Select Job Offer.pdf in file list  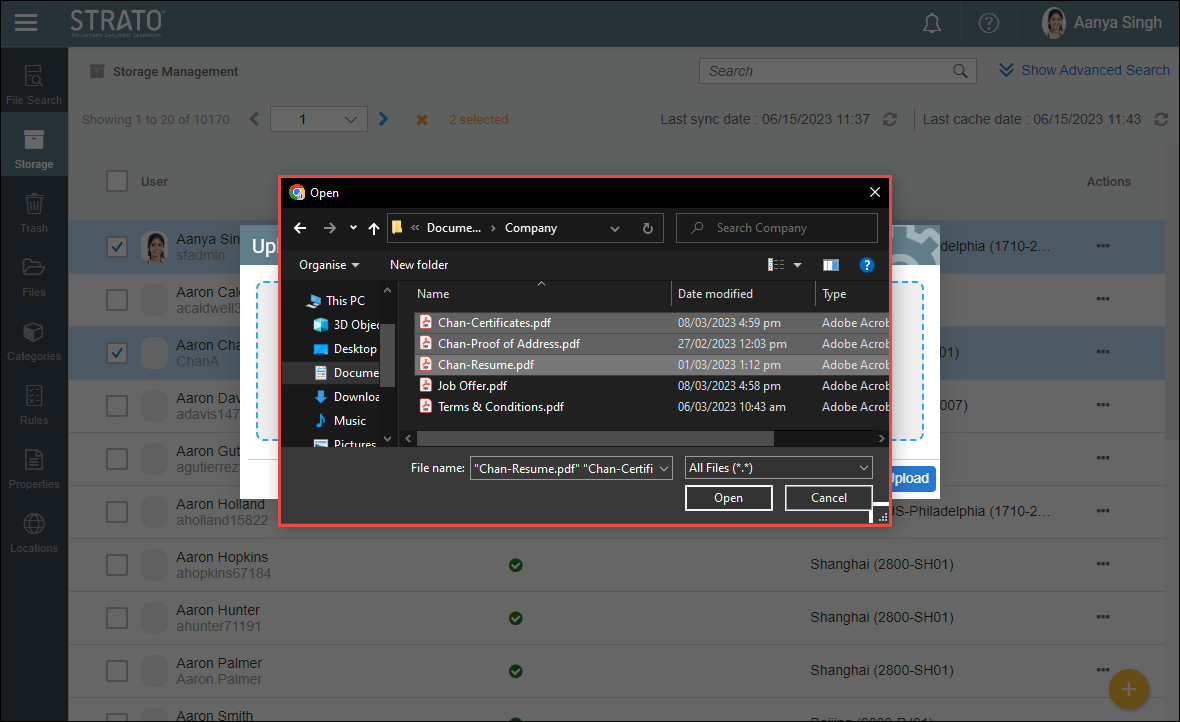472,386
